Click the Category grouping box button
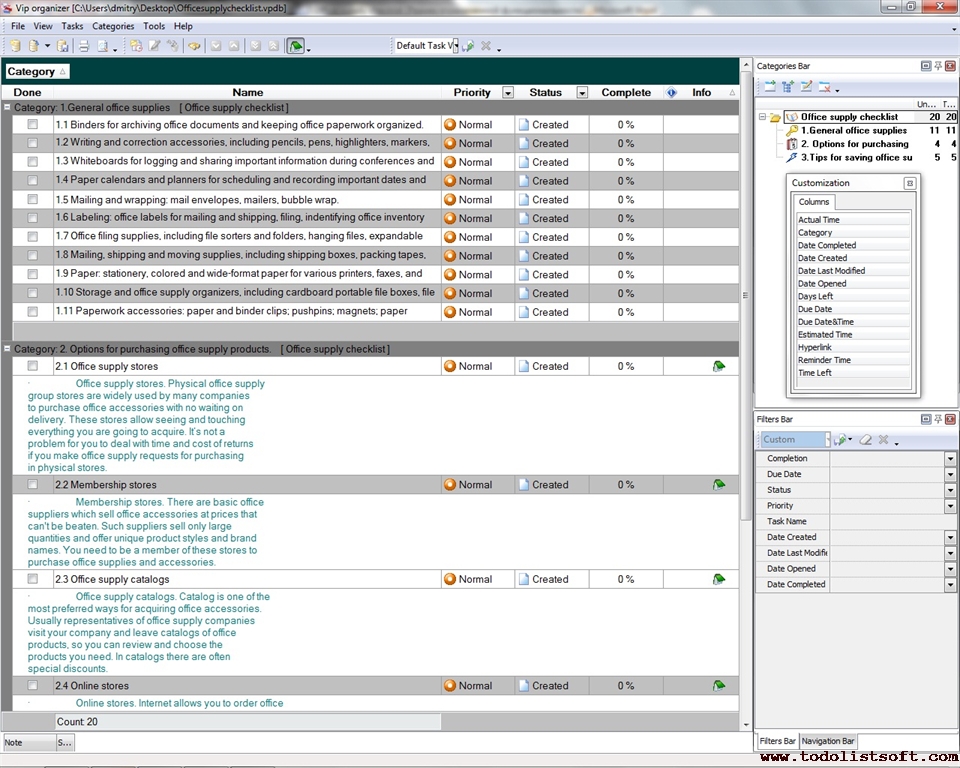 (x=37, y=72)
